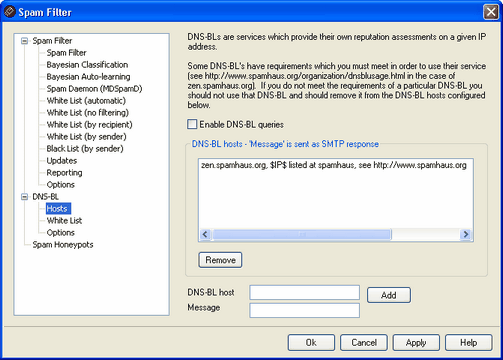The width and height of the screenshot is (503, 360).
Task: Enable DNS-BL queries checkbox
Action: [192, 124]
